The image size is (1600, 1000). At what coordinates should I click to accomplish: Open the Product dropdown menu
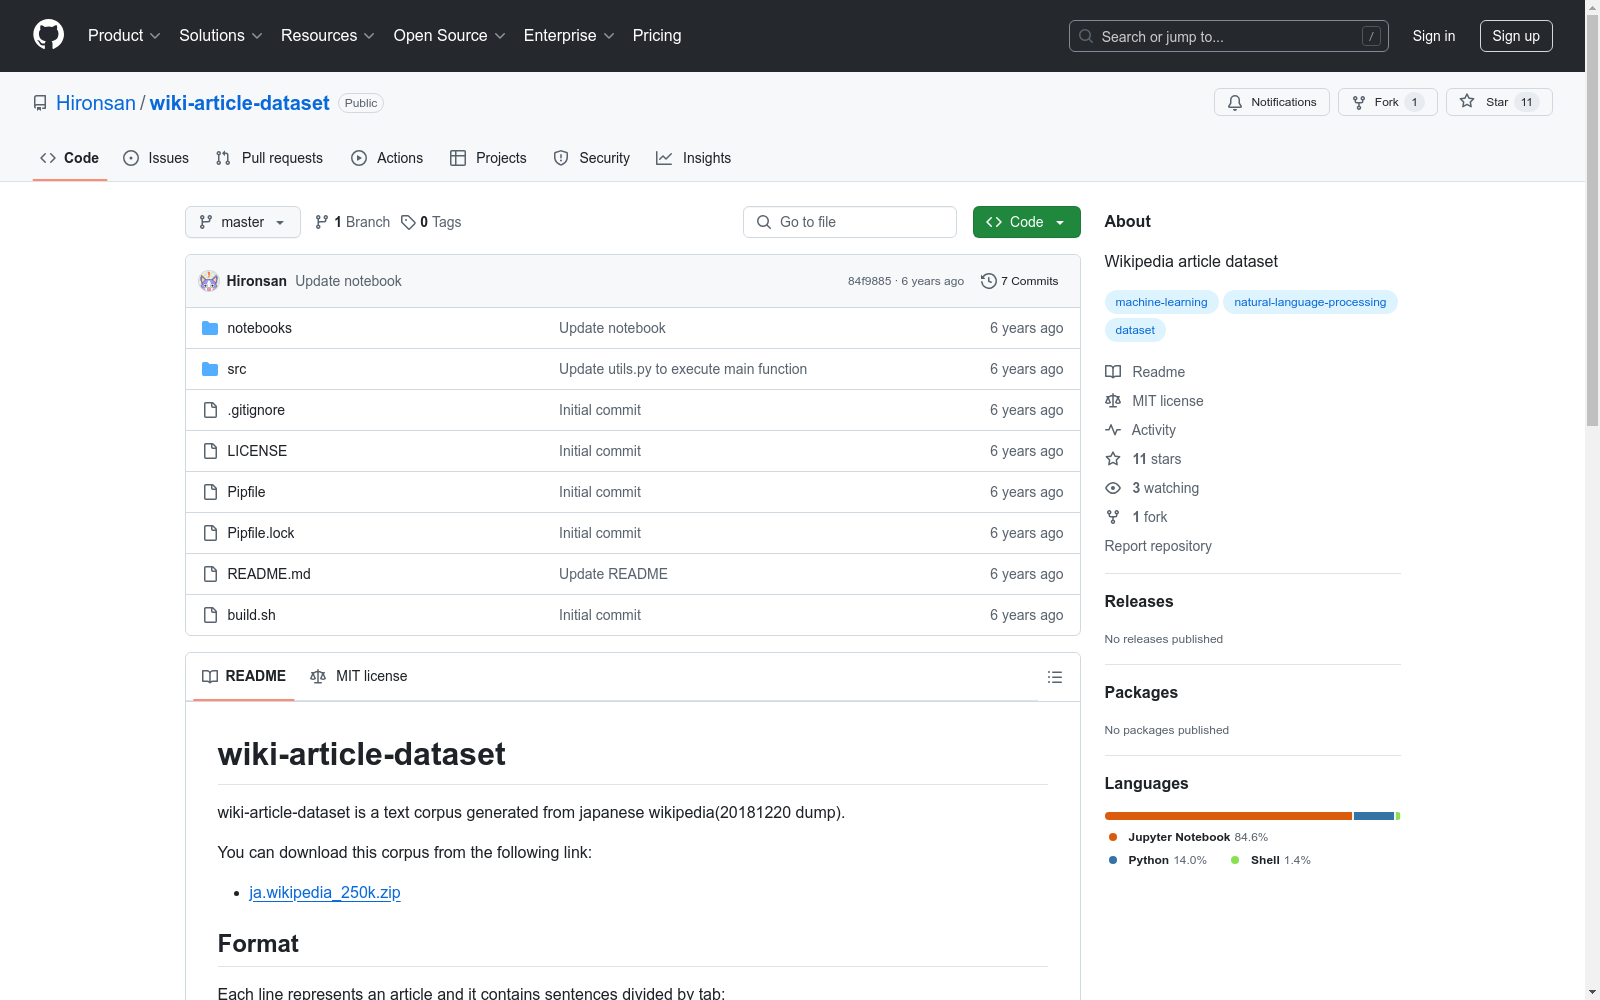[124, 36]
